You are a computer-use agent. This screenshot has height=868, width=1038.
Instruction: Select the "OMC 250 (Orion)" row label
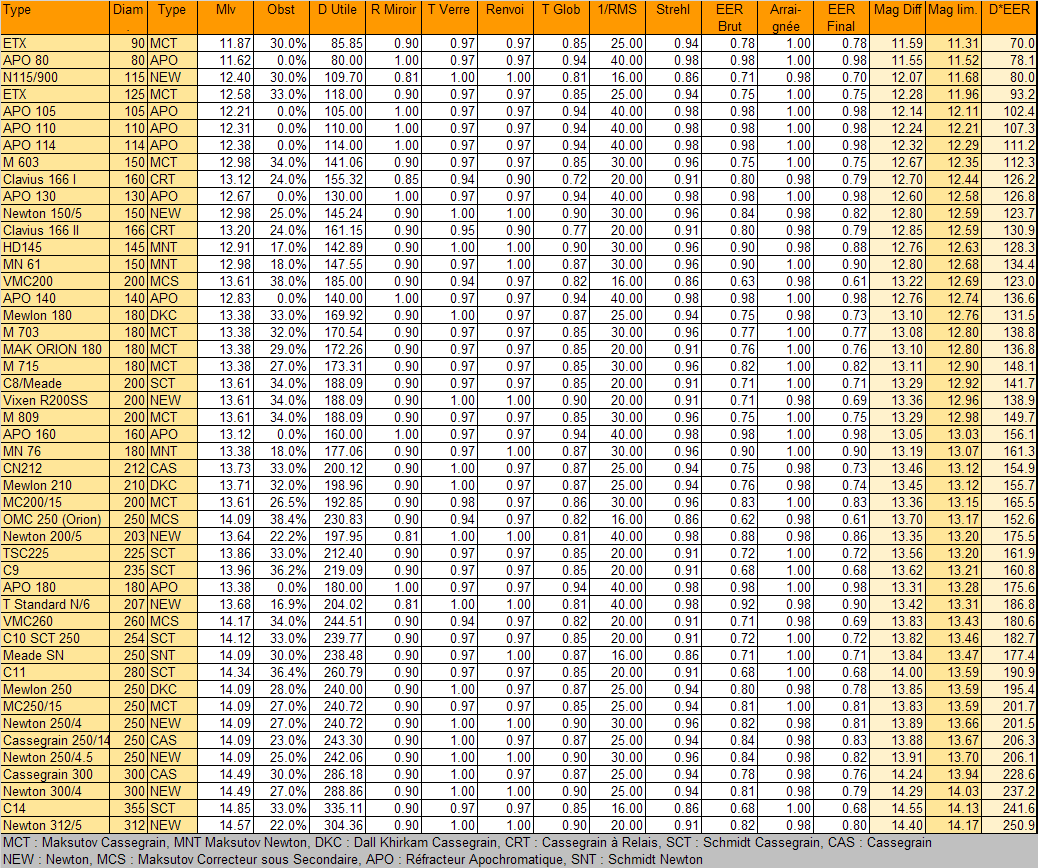55,519
